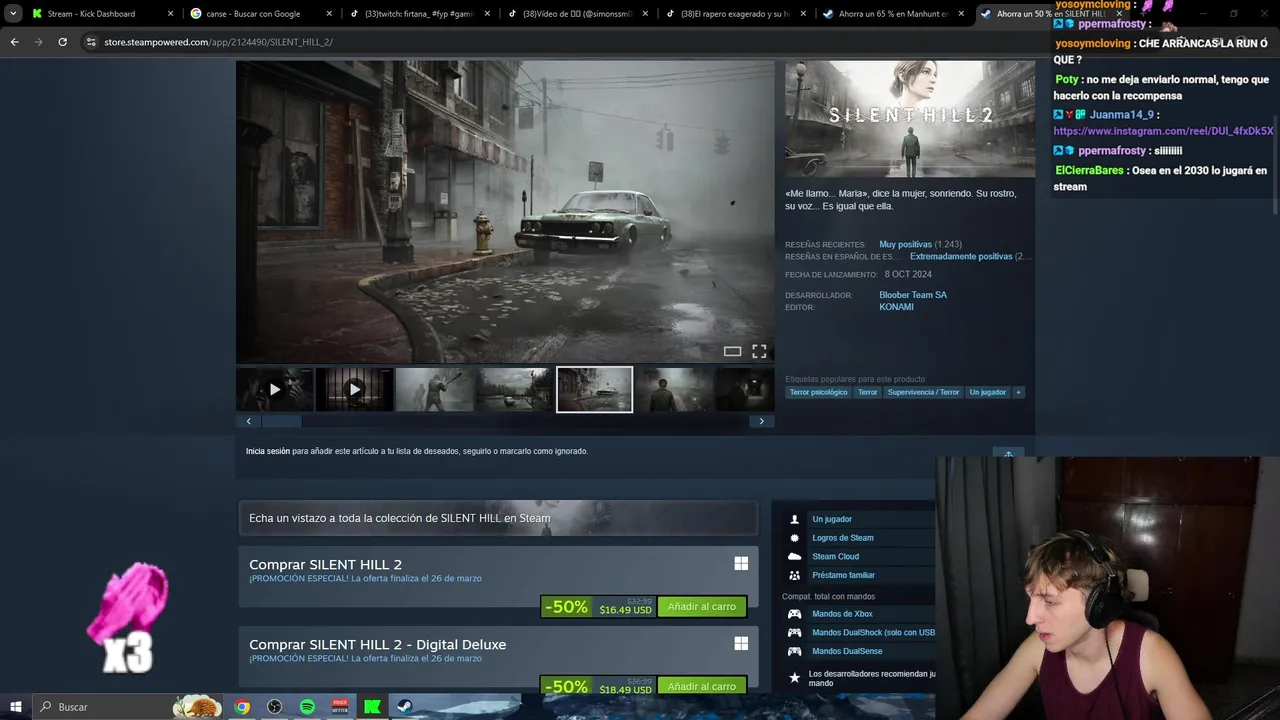The image size is (1280, 720).
Task: Click the taskbar Buscar search box
Action: [128, 707]
